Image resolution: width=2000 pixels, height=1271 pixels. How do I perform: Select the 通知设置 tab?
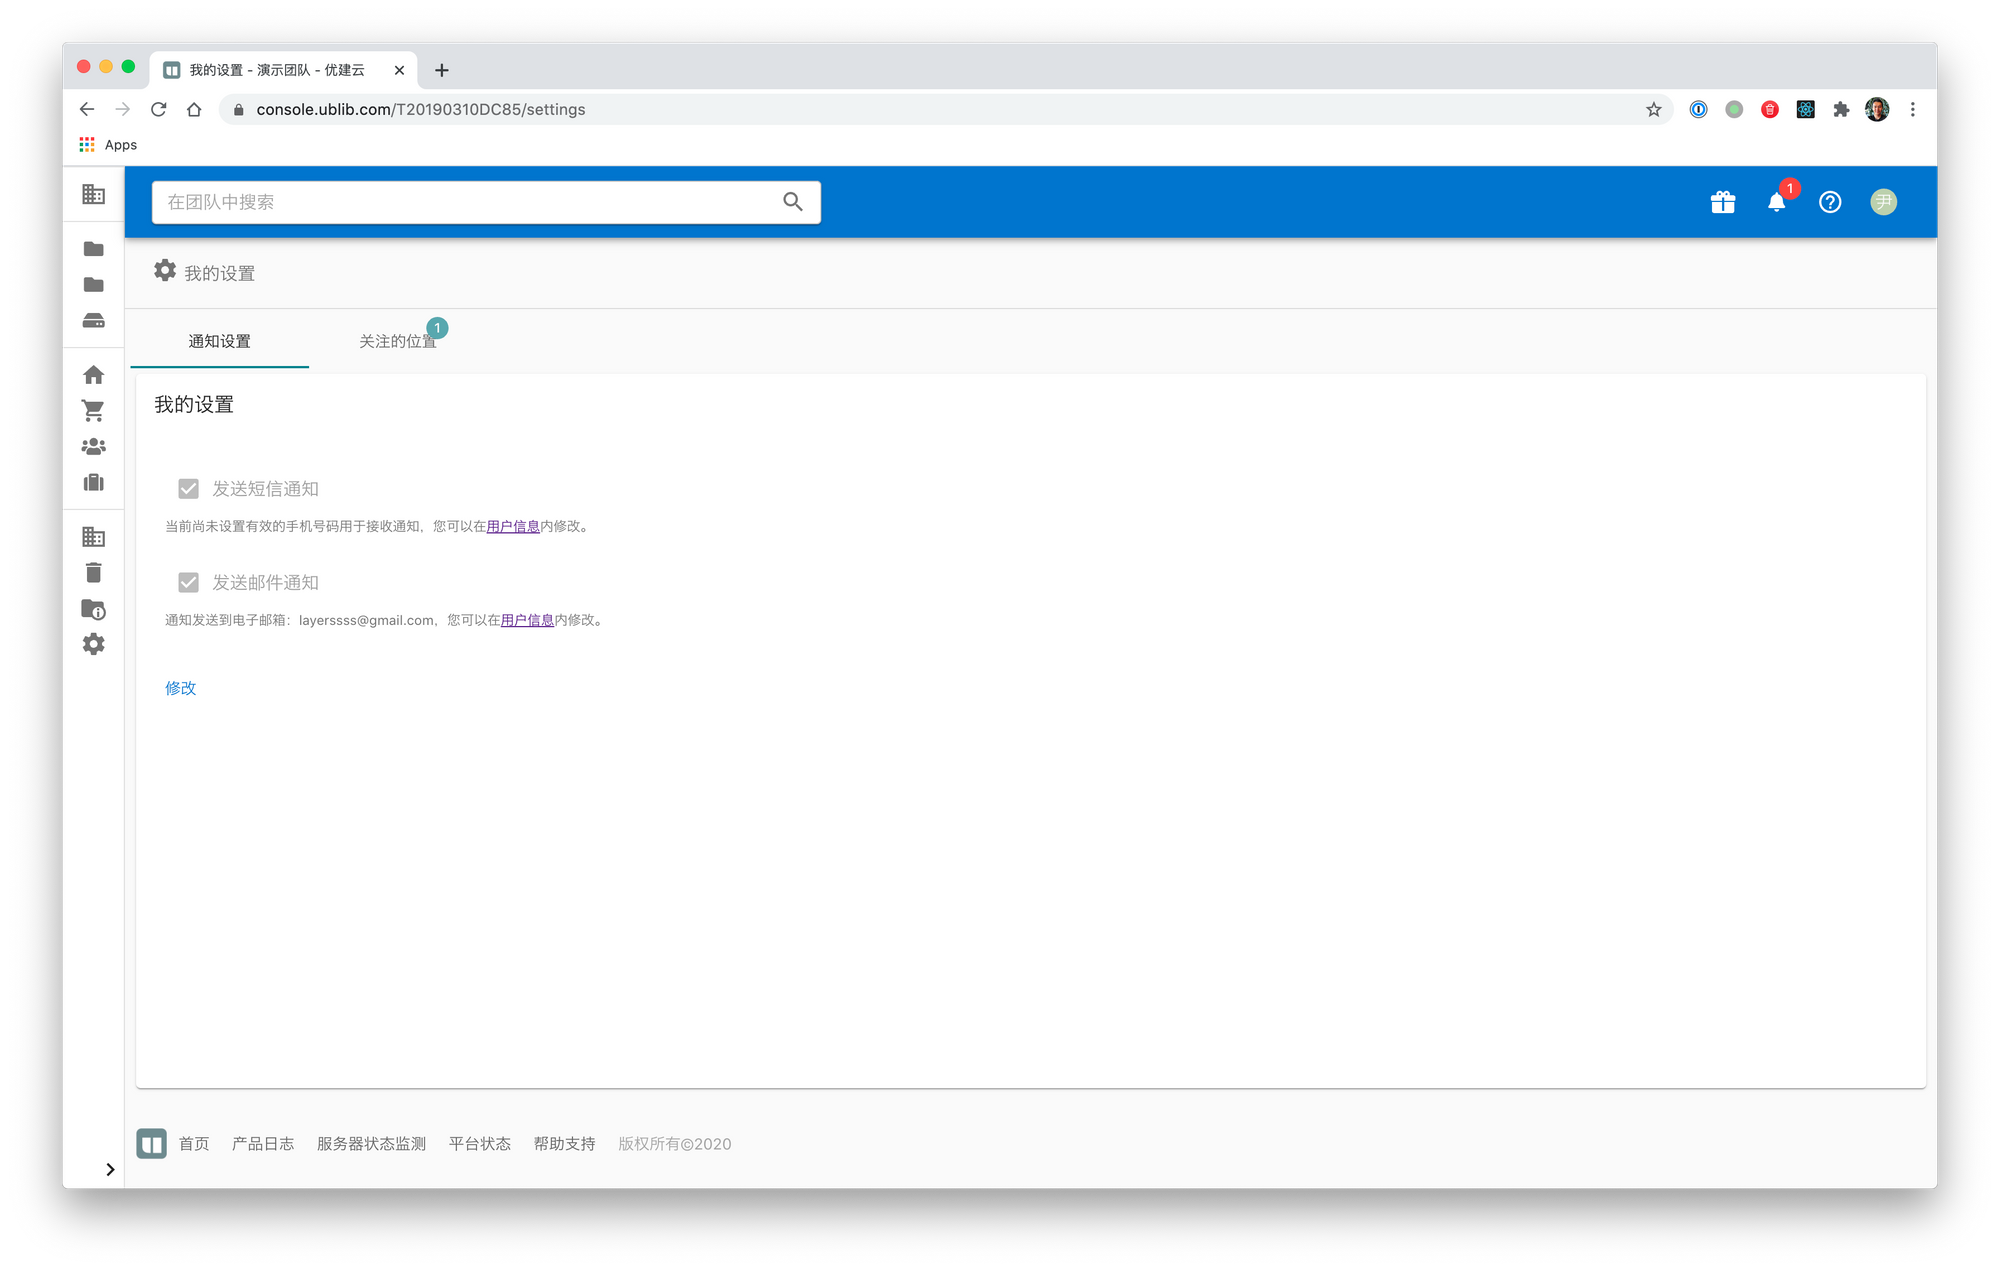tap(219, 342)
